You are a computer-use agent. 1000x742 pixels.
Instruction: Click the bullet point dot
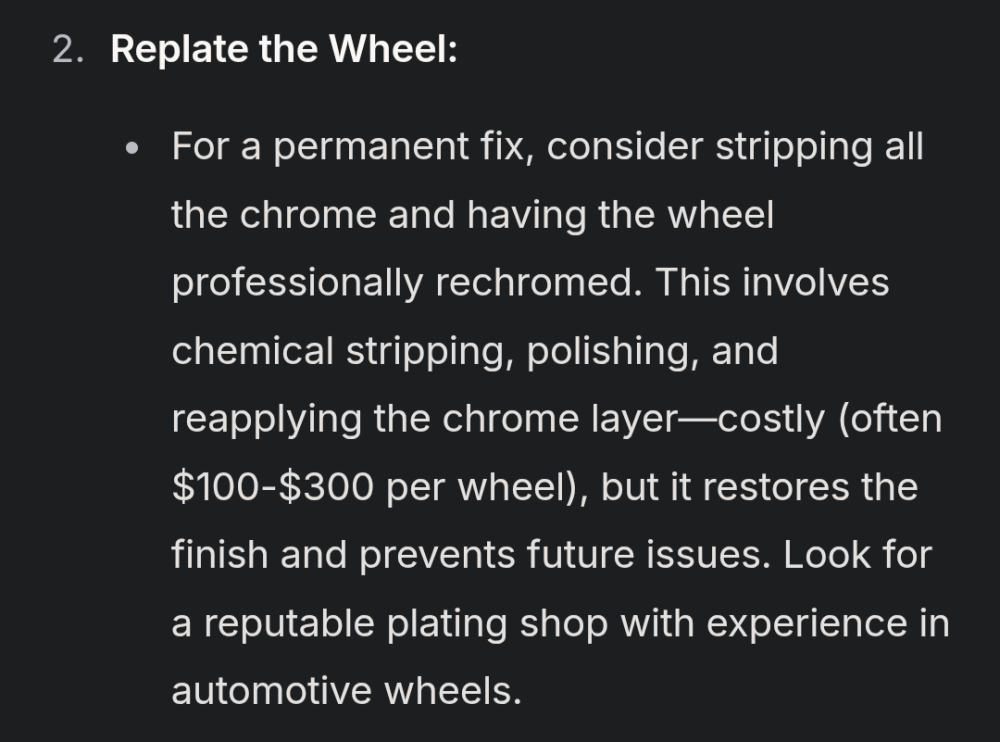[132, 149]
